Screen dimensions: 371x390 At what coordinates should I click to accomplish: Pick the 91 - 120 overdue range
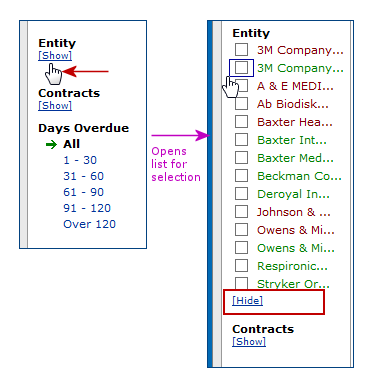pyautogui.click(x=87, y=208)
